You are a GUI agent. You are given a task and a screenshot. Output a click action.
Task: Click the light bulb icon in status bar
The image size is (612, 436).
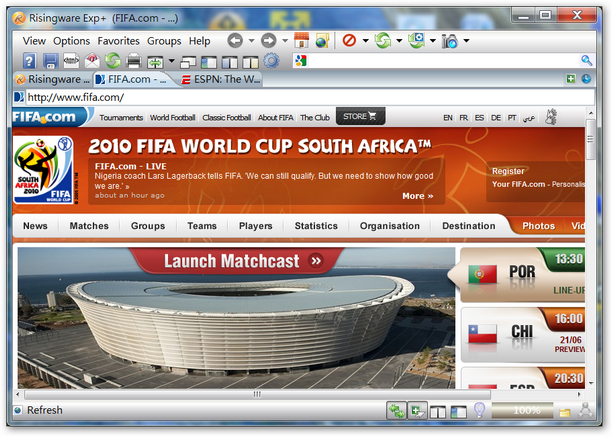[479, 410]
